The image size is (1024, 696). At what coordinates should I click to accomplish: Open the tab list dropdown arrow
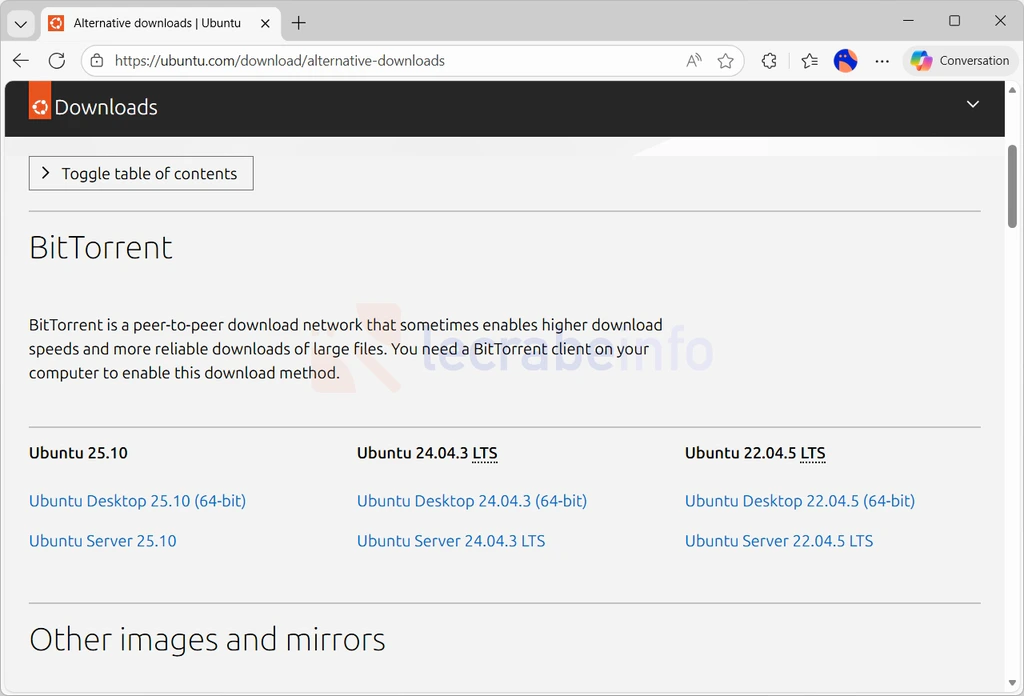tap(21, 23)
